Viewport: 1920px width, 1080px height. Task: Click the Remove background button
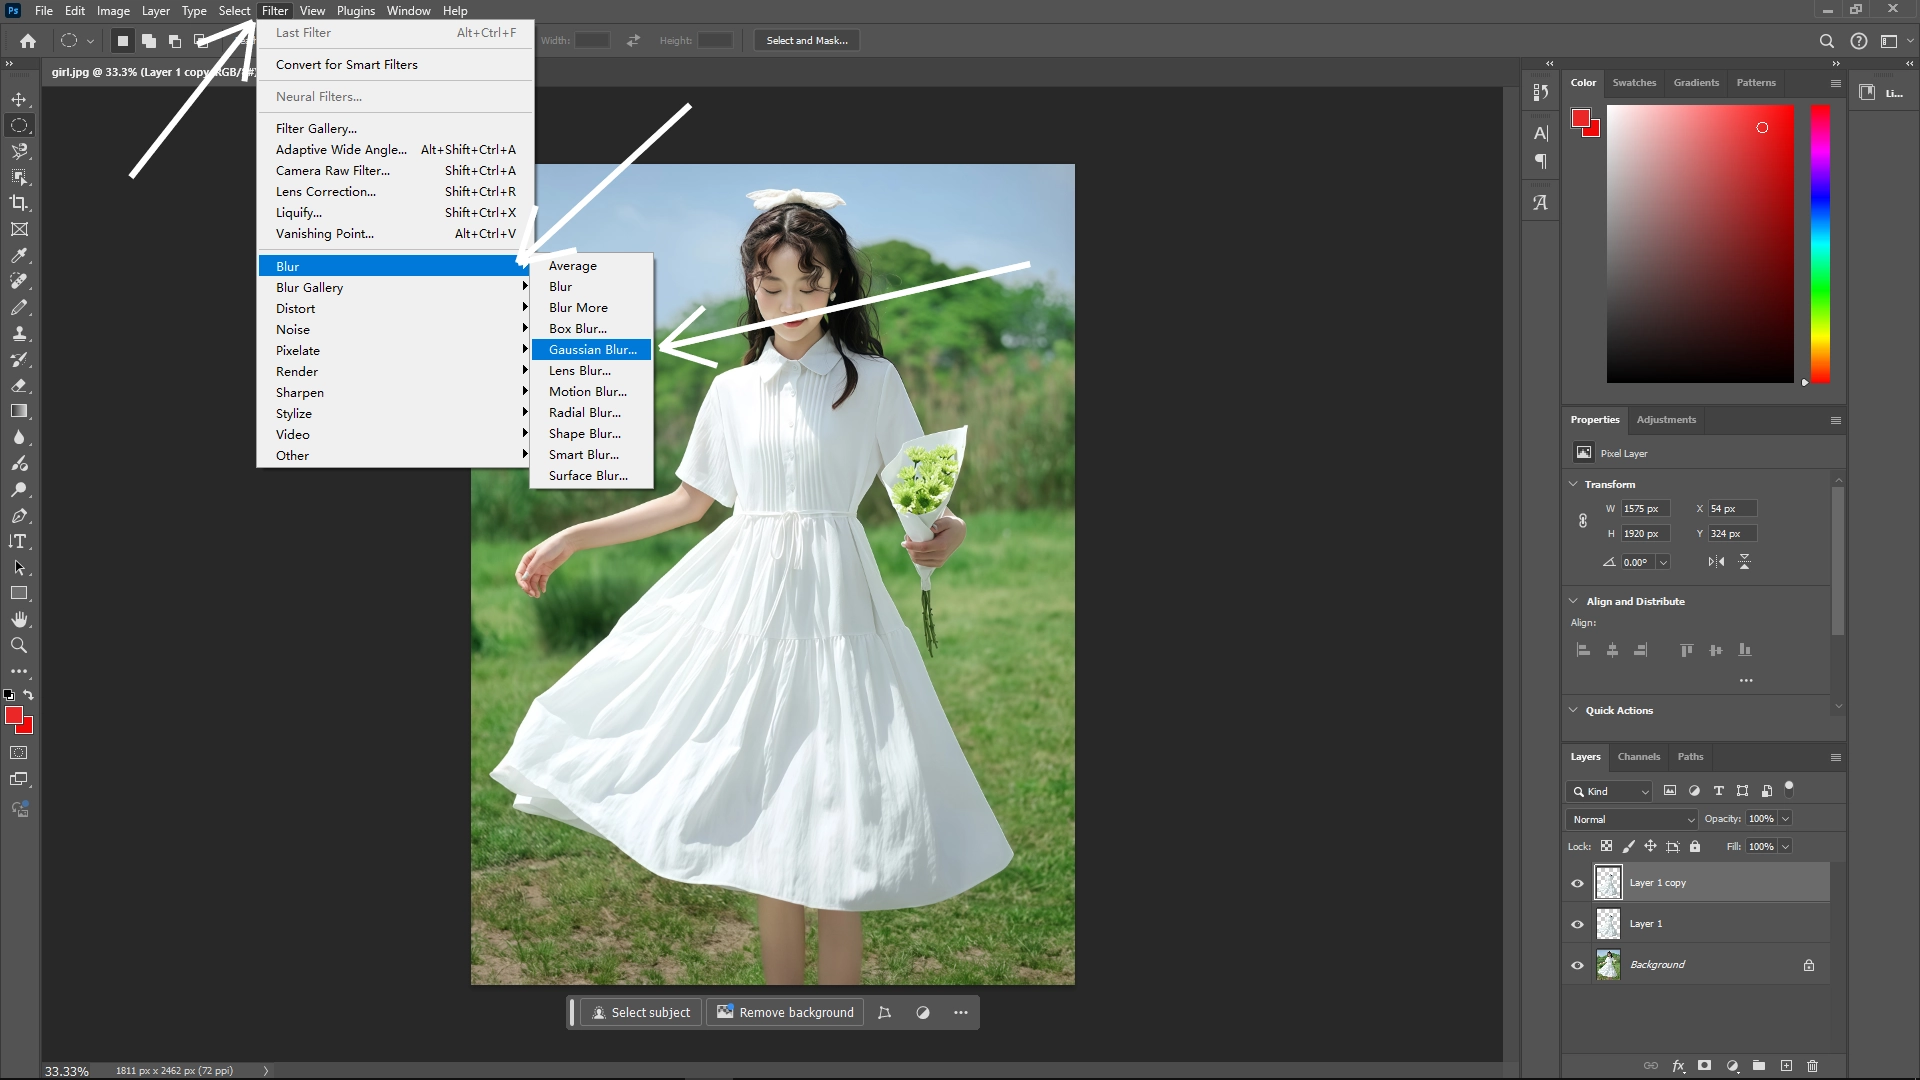point(785,1012)
